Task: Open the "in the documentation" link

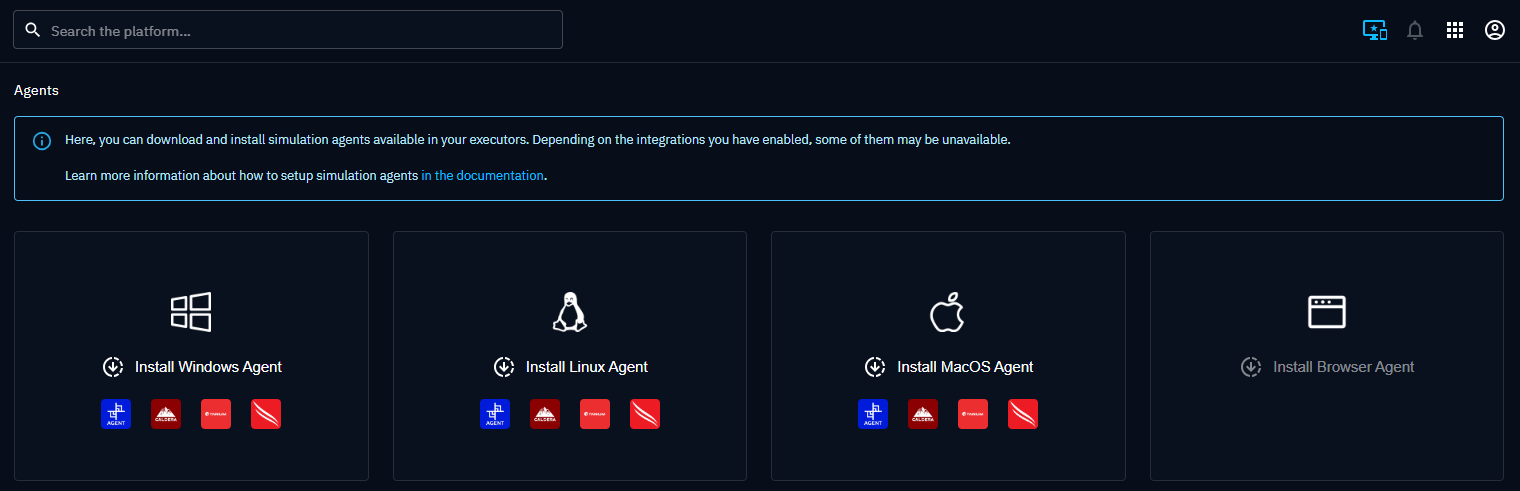Action: pyautogui.click(x=482, y=176)
